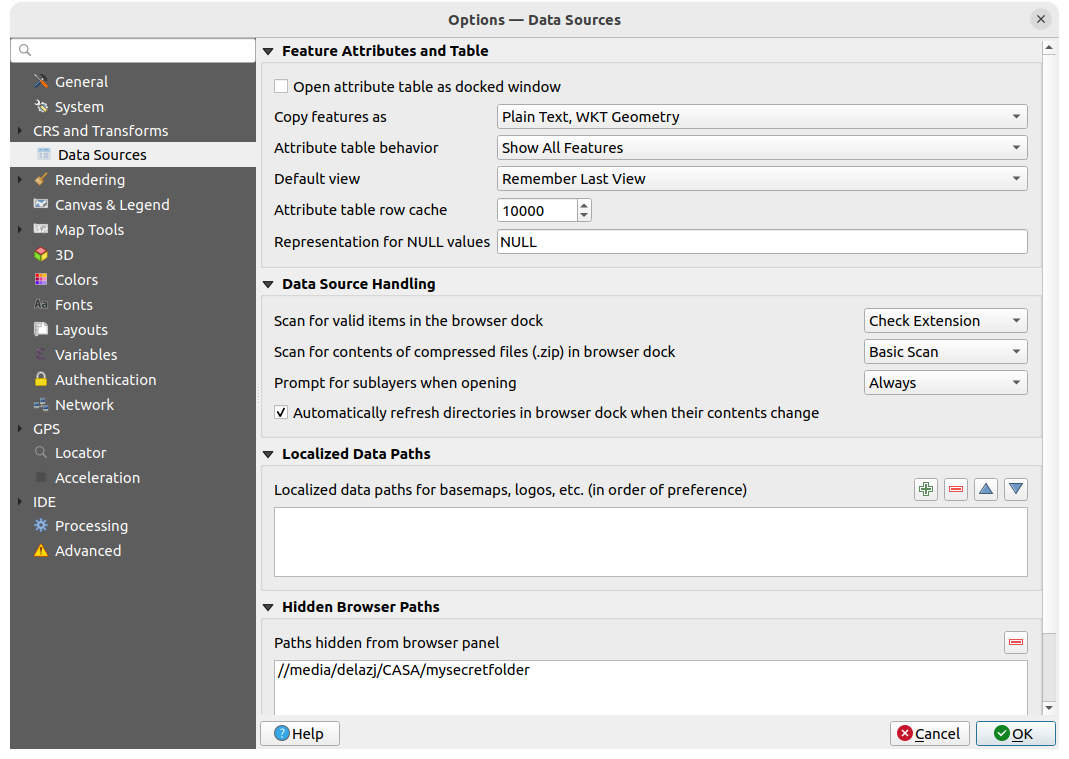Enable opening attribute table as docked window
Image resolution: width=1069 pixels, height=759 pixels.
tap(281, 86)
